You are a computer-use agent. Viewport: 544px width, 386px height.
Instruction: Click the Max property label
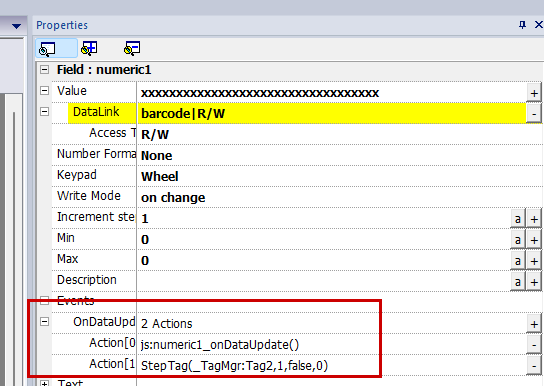pyautogui.click(x=68, y=259)
